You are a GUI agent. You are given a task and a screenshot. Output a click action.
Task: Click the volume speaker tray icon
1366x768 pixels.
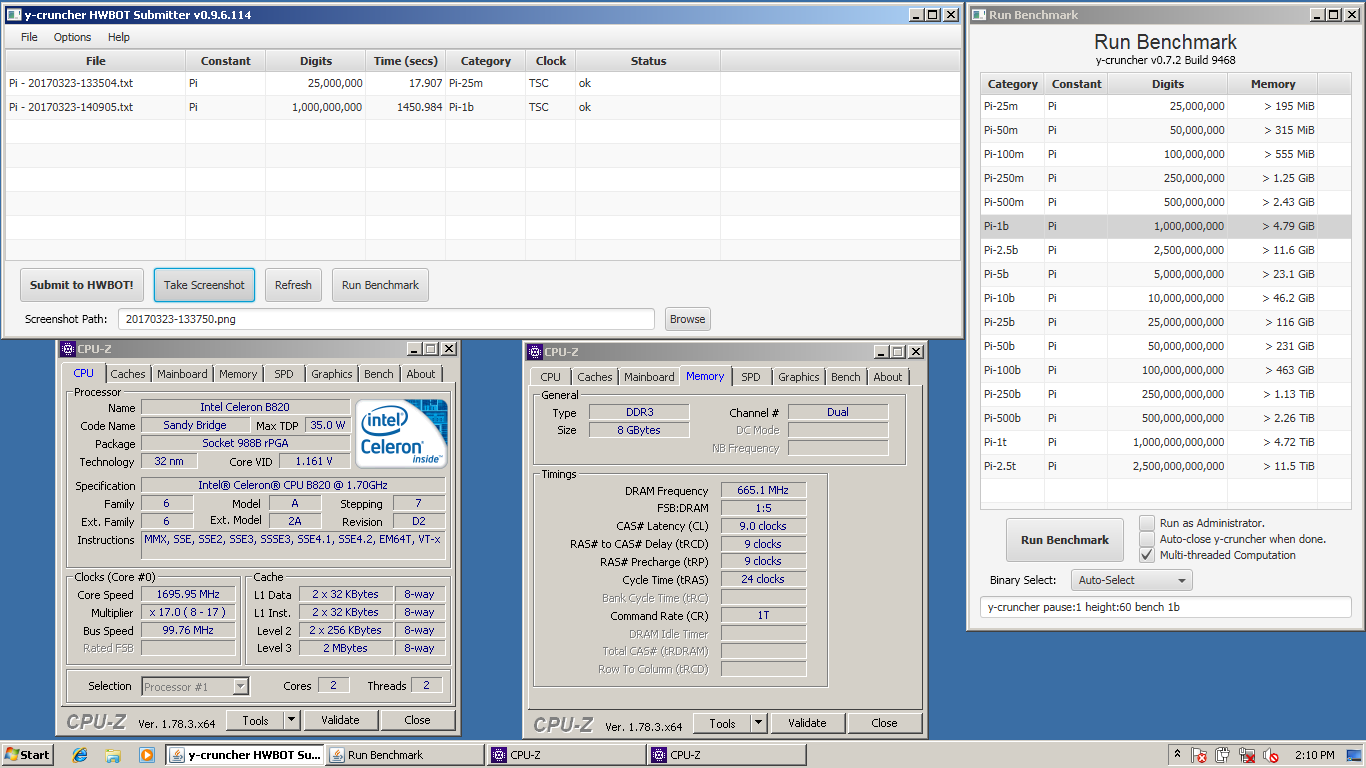1271,755
